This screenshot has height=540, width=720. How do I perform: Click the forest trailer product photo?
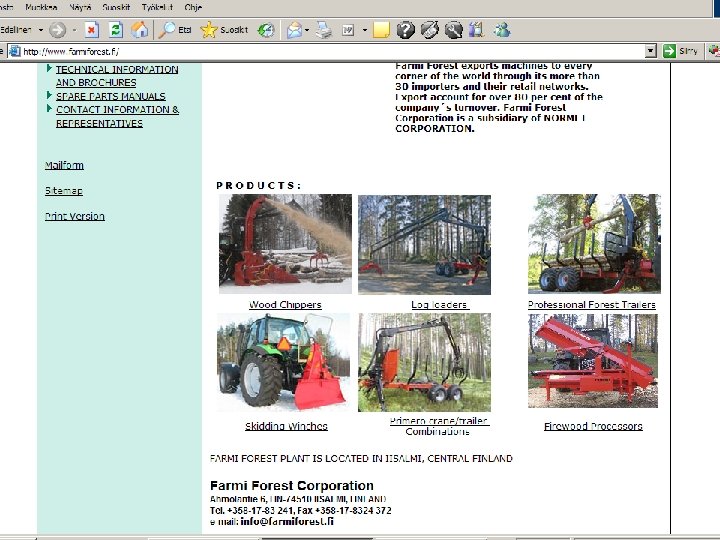tap(594, 244)
